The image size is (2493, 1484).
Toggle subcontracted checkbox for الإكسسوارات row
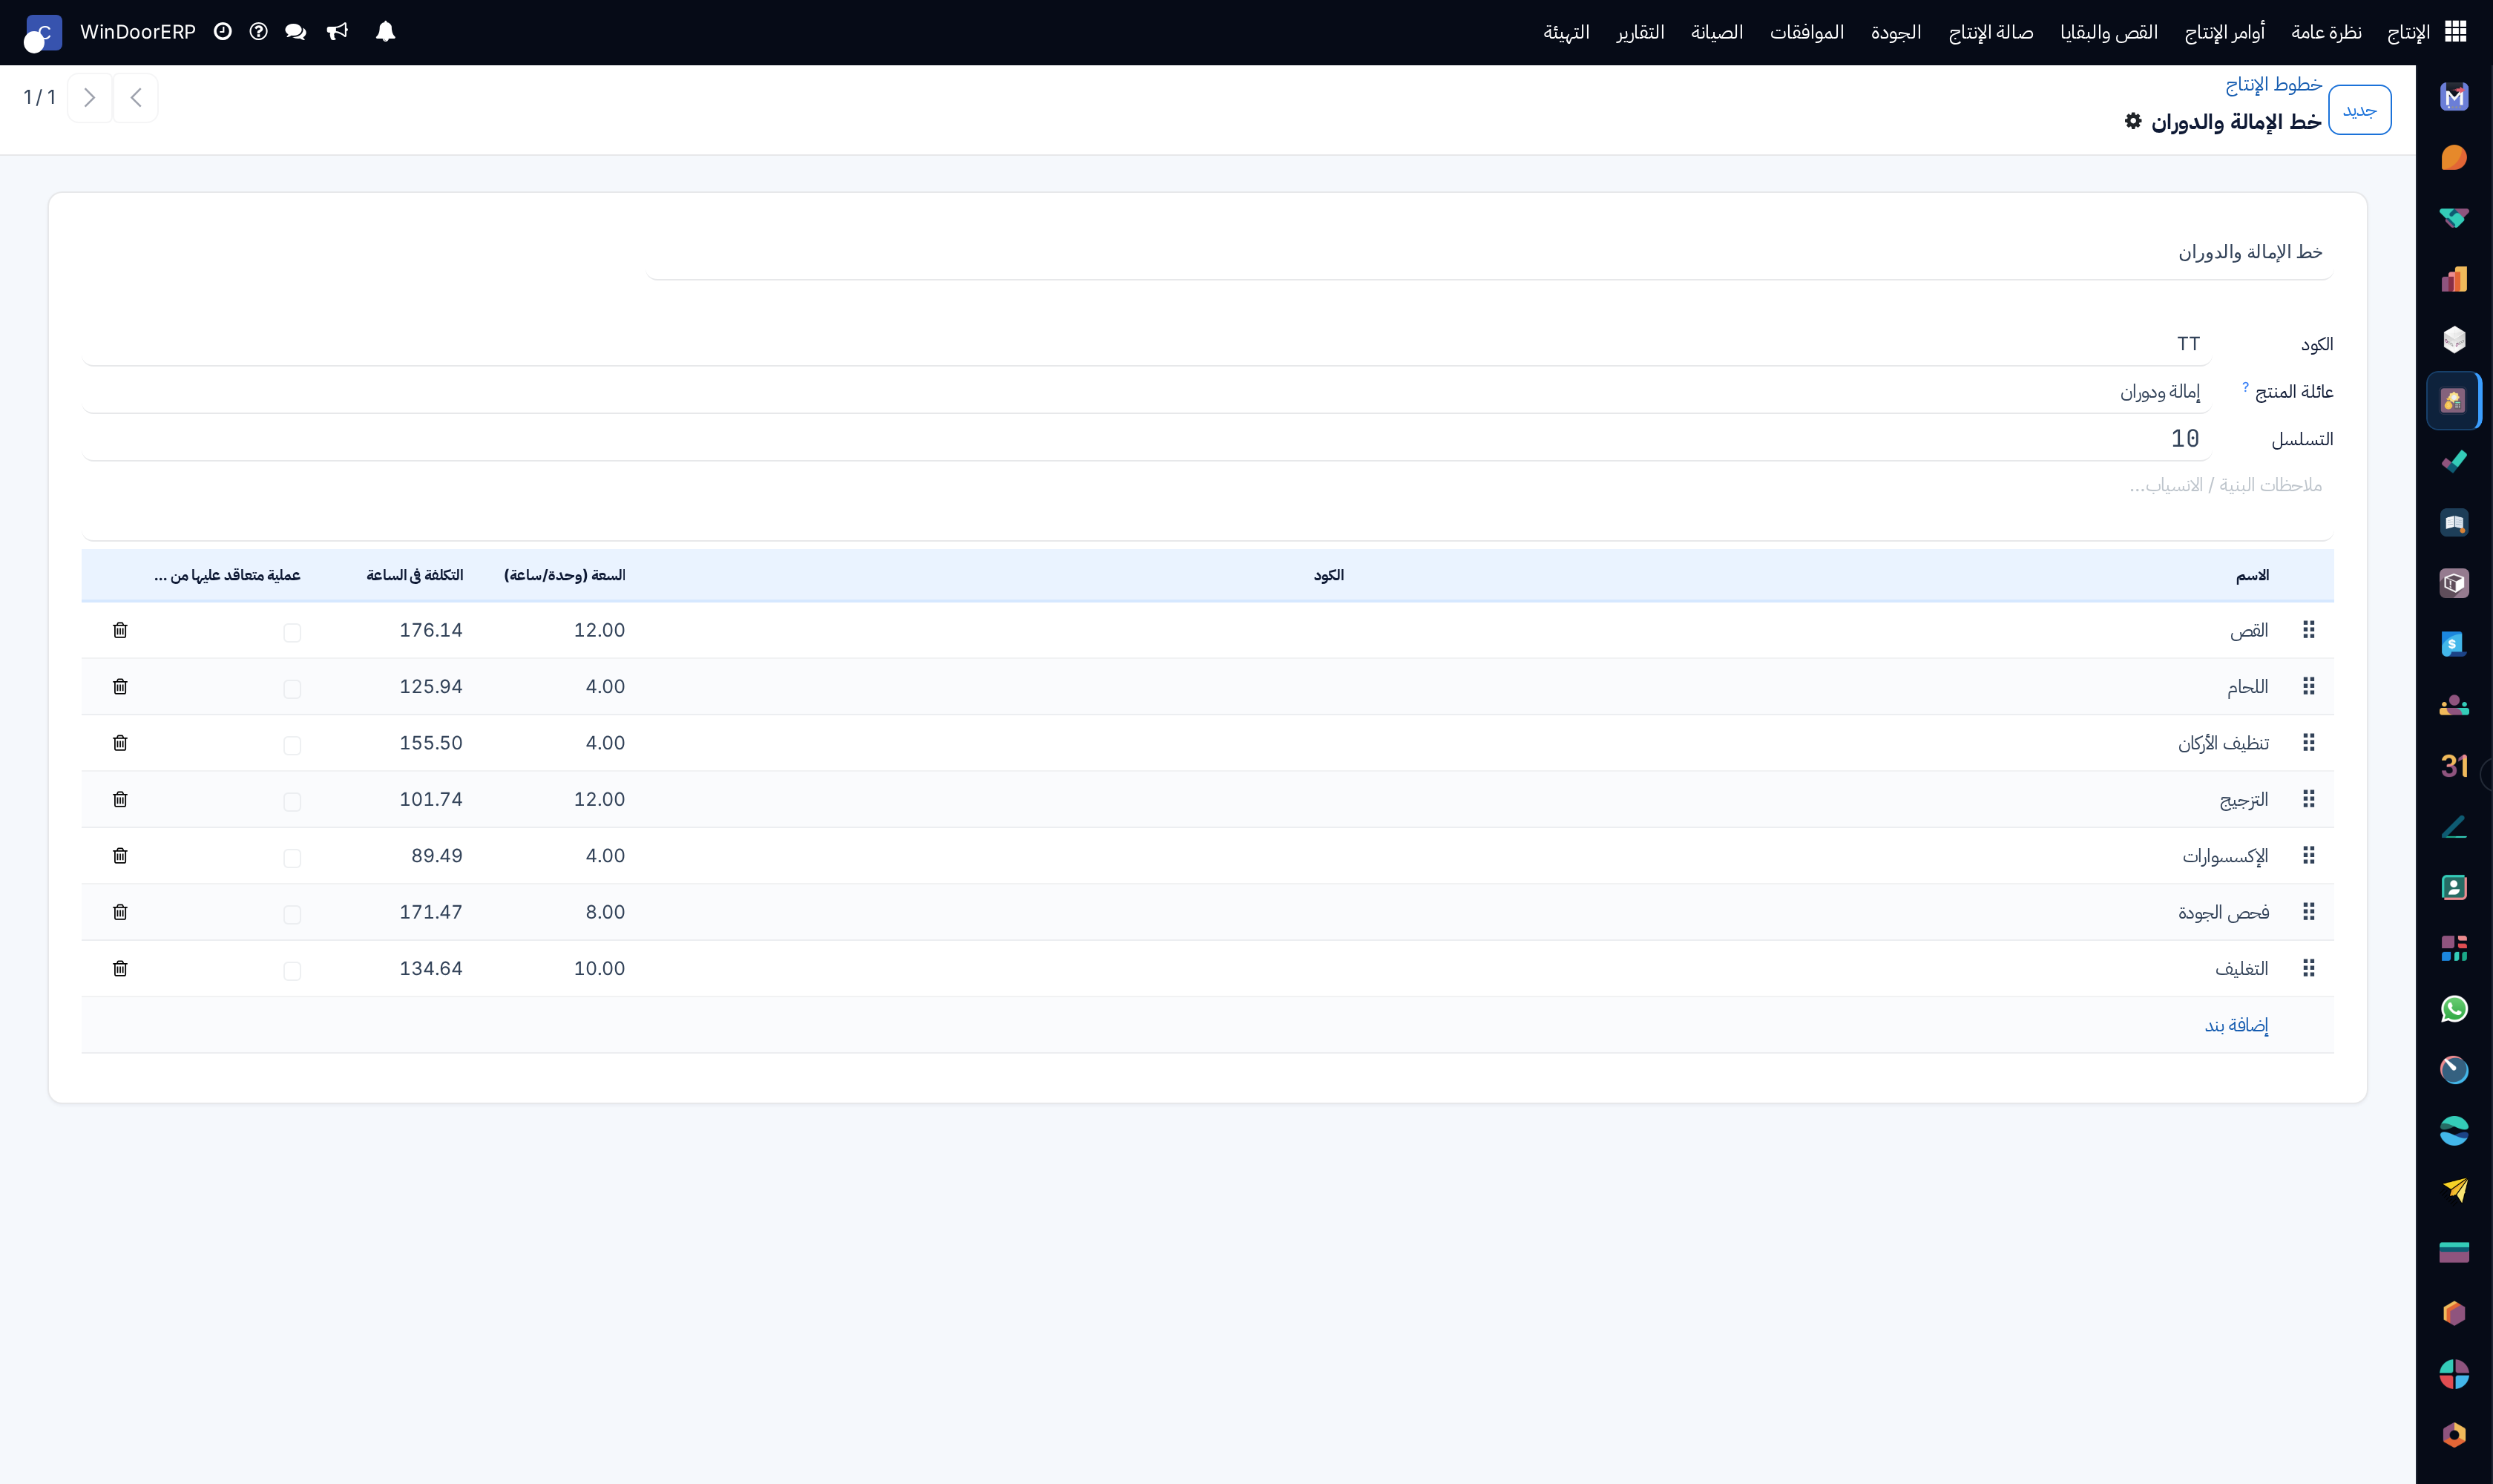click(x=292, y=858)
